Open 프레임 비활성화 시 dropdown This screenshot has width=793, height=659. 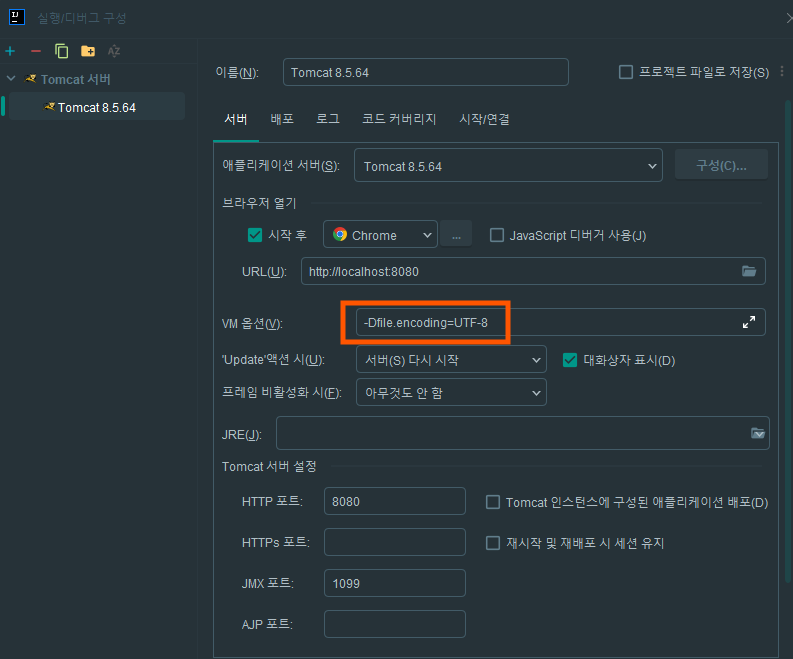pos(451,392)
